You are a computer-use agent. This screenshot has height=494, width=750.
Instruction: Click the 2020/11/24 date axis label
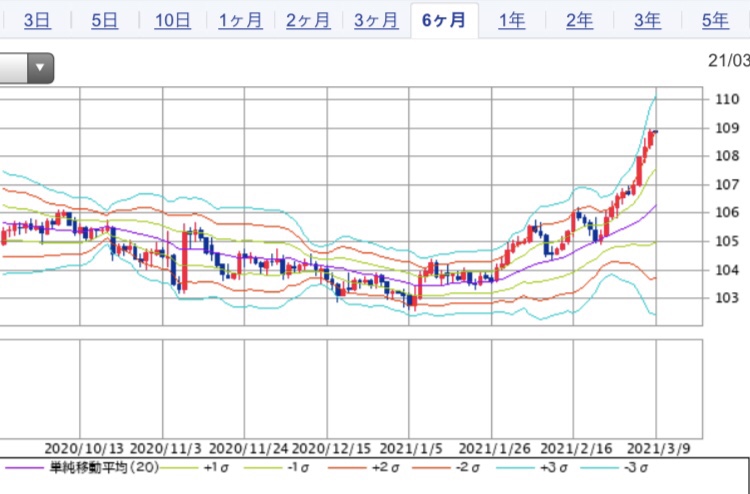[x=249, y=449]
